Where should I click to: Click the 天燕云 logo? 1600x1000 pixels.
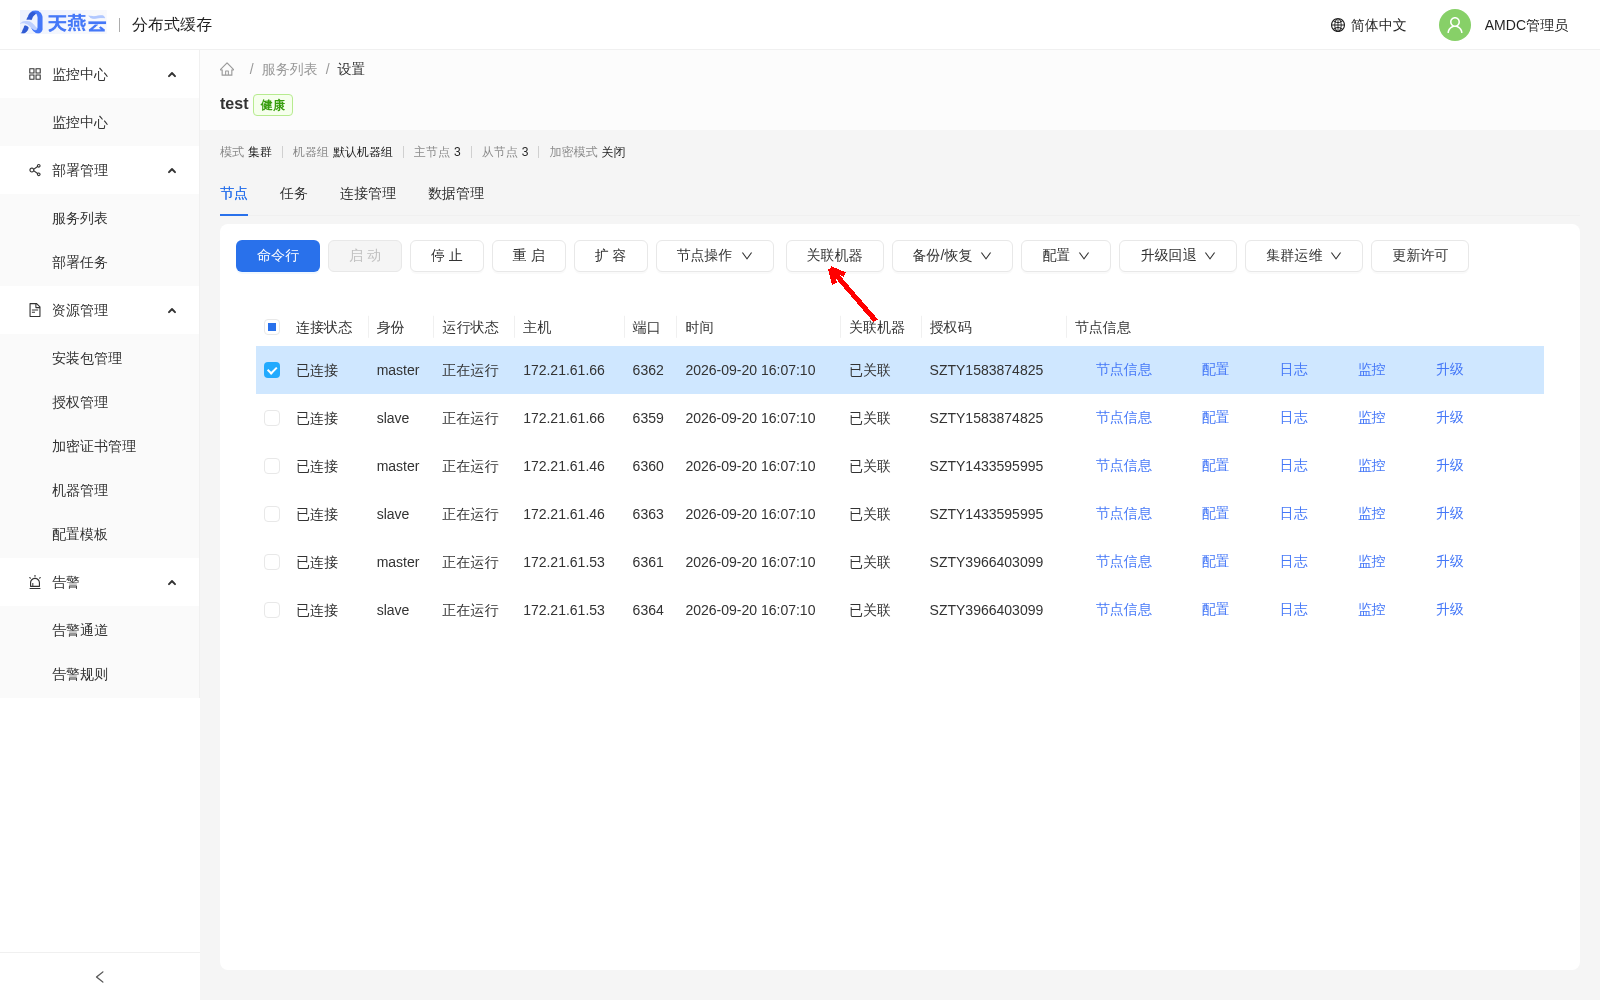[x=63, y=23]
